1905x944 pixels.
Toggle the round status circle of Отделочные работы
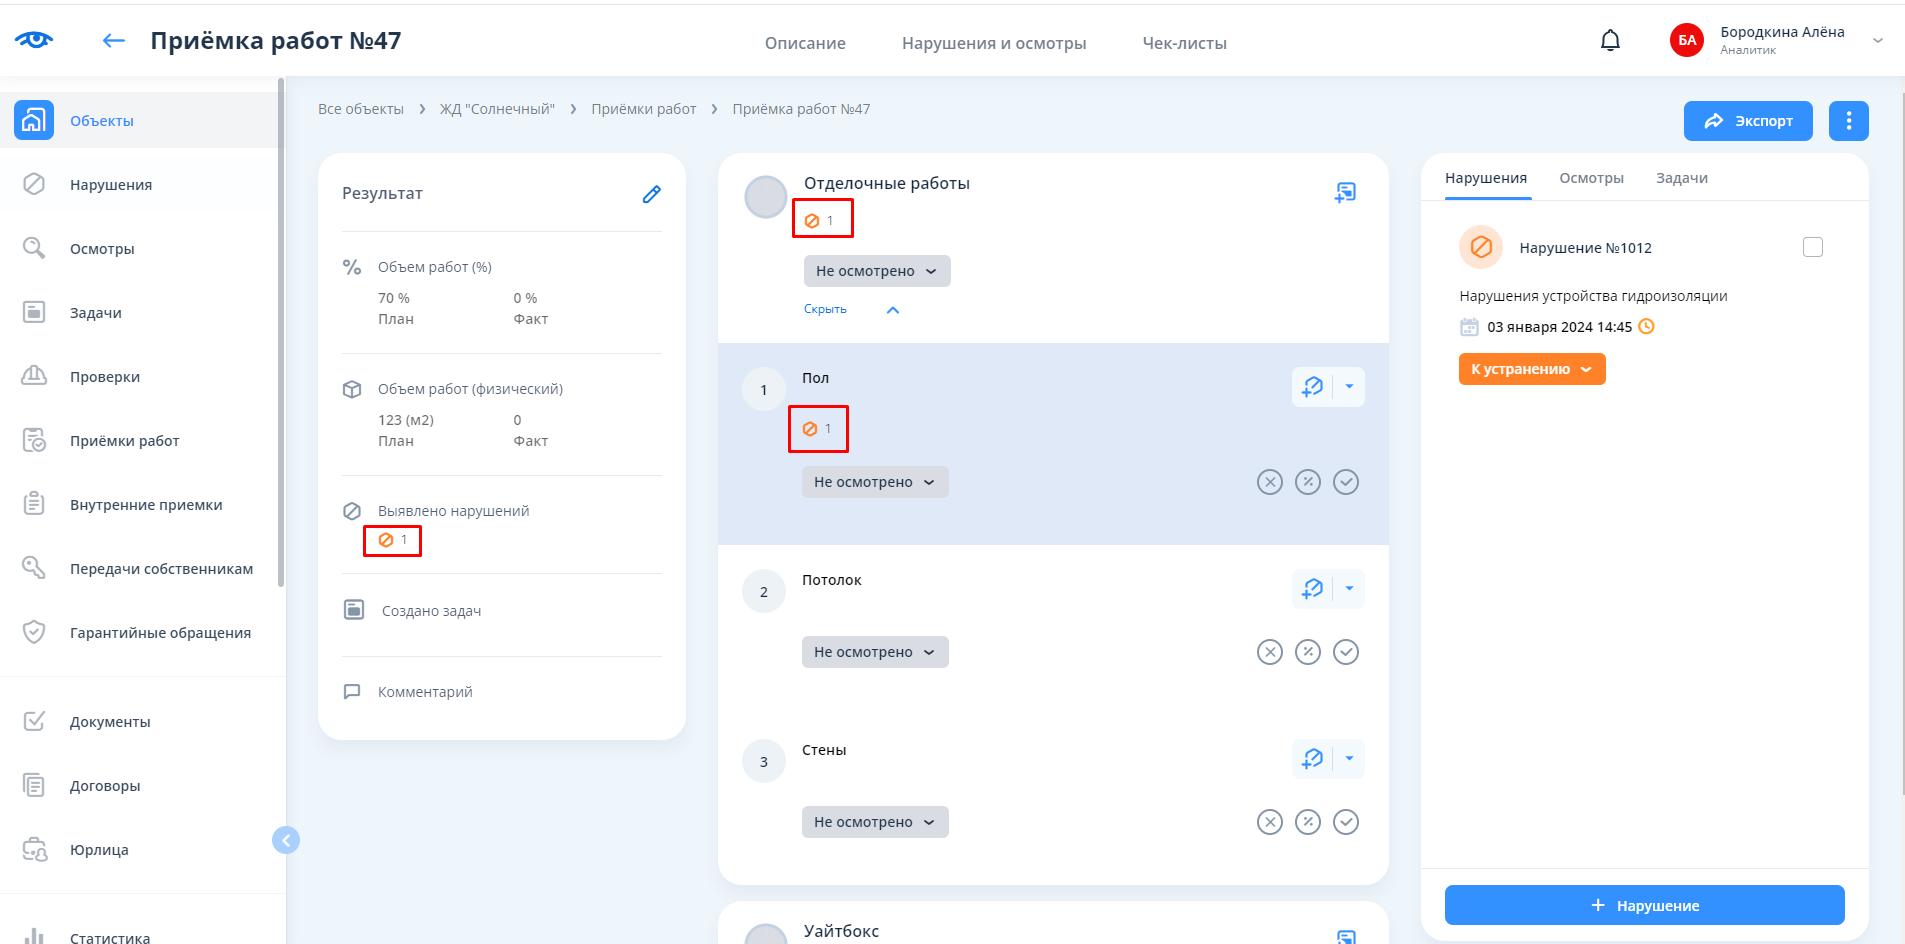click(766, 197)
